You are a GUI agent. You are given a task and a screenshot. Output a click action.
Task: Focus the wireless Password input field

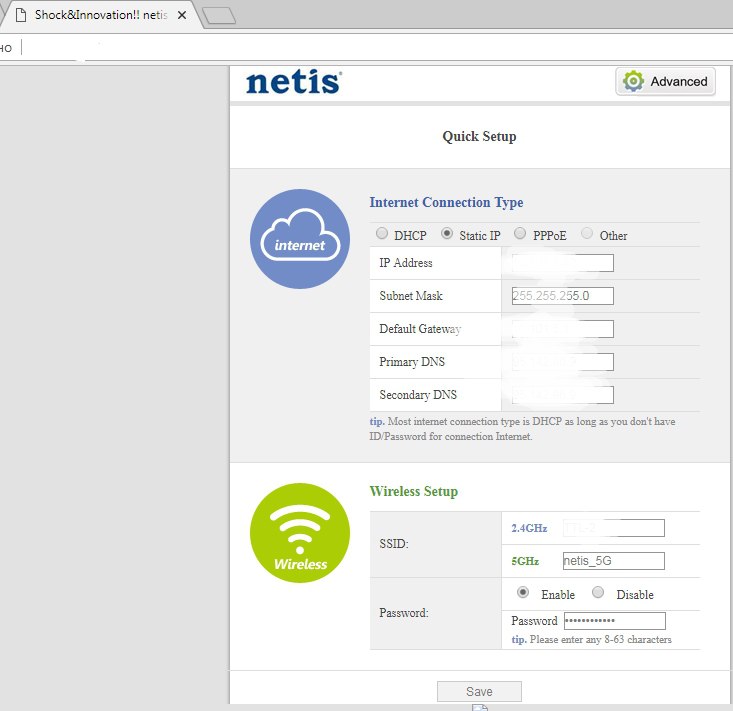coord(615,621)
